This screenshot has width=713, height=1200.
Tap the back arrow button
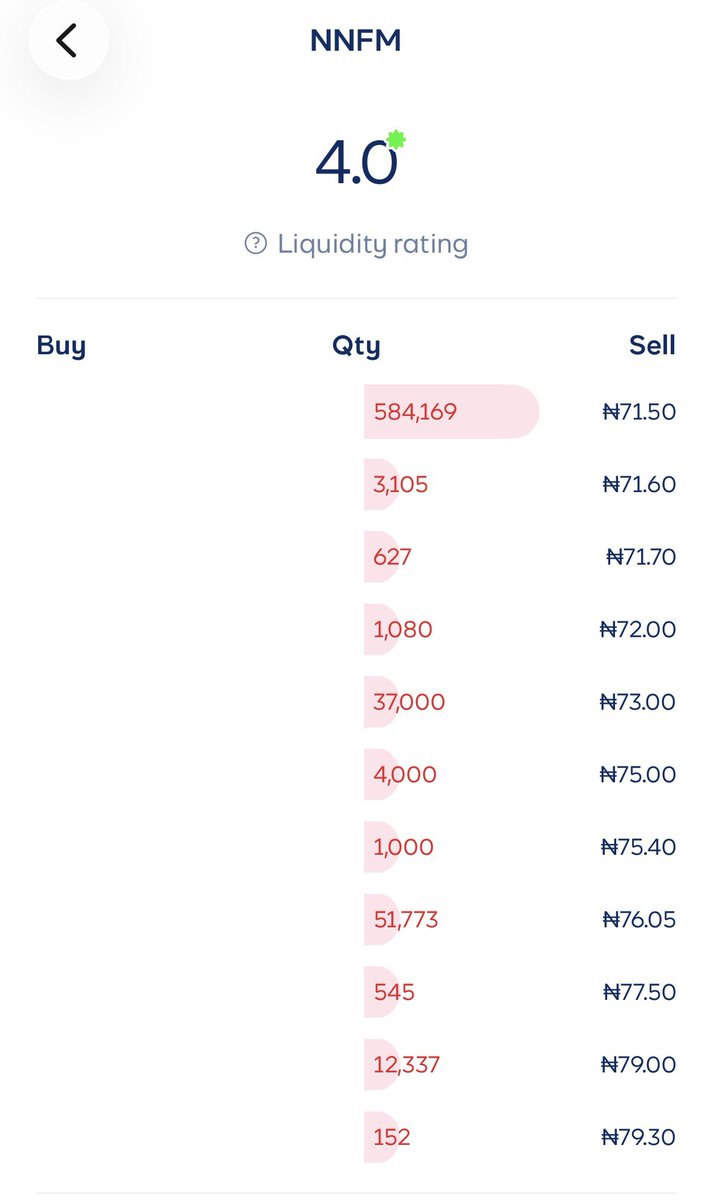coord(67,41)
